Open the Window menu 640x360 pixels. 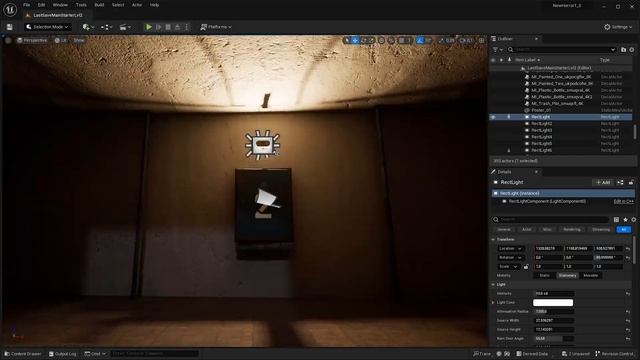(x=60, y=5)
